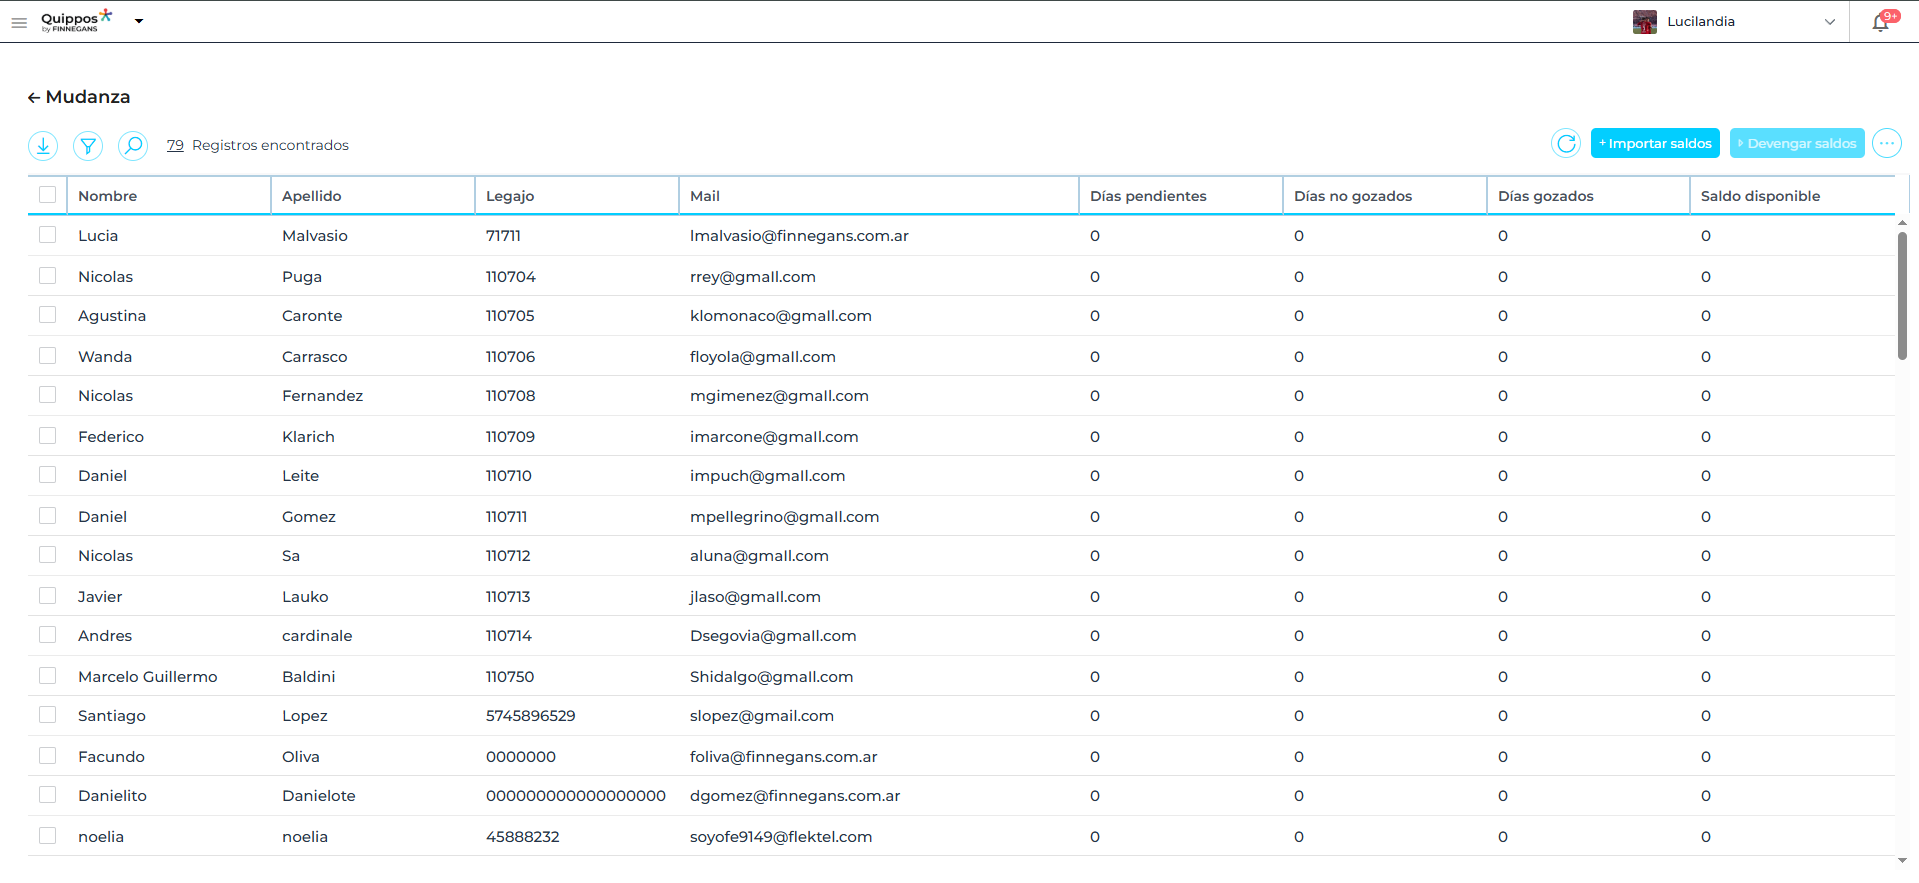Open the hamburger navigation menu

point(19,22)
